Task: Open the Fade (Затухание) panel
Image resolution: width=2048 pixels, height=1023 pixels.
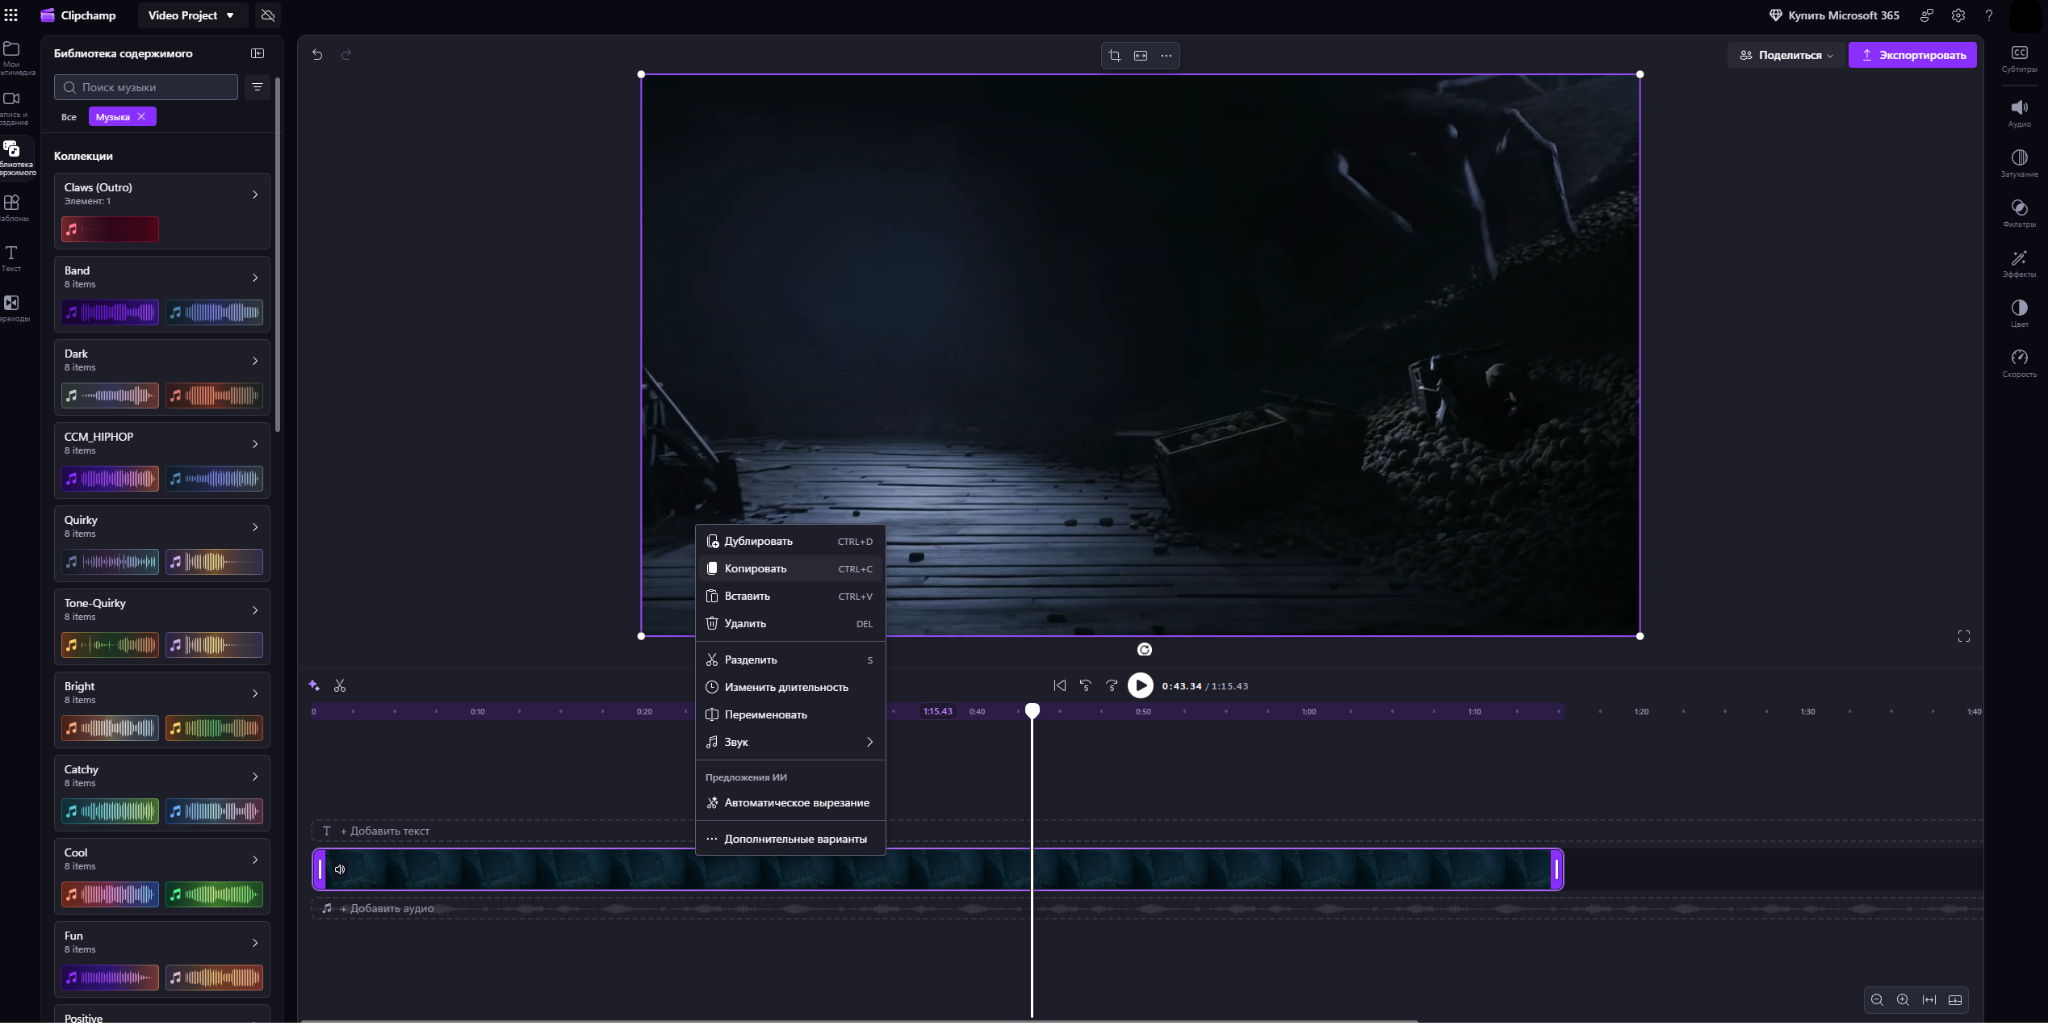Action: pos(2019,163)
